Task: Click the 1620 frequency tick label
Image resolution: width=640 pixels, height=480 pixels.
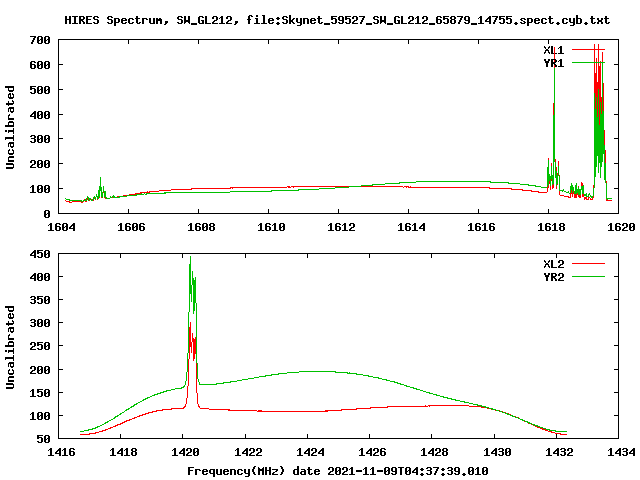Action: pyautogui.click(x=621, y=227)
